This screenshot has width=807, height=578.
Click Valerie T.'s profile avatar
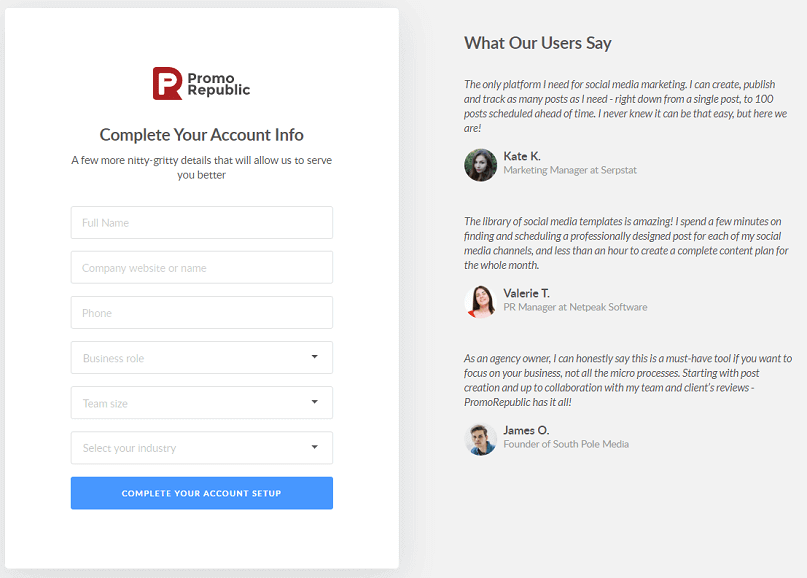[481, 301]
